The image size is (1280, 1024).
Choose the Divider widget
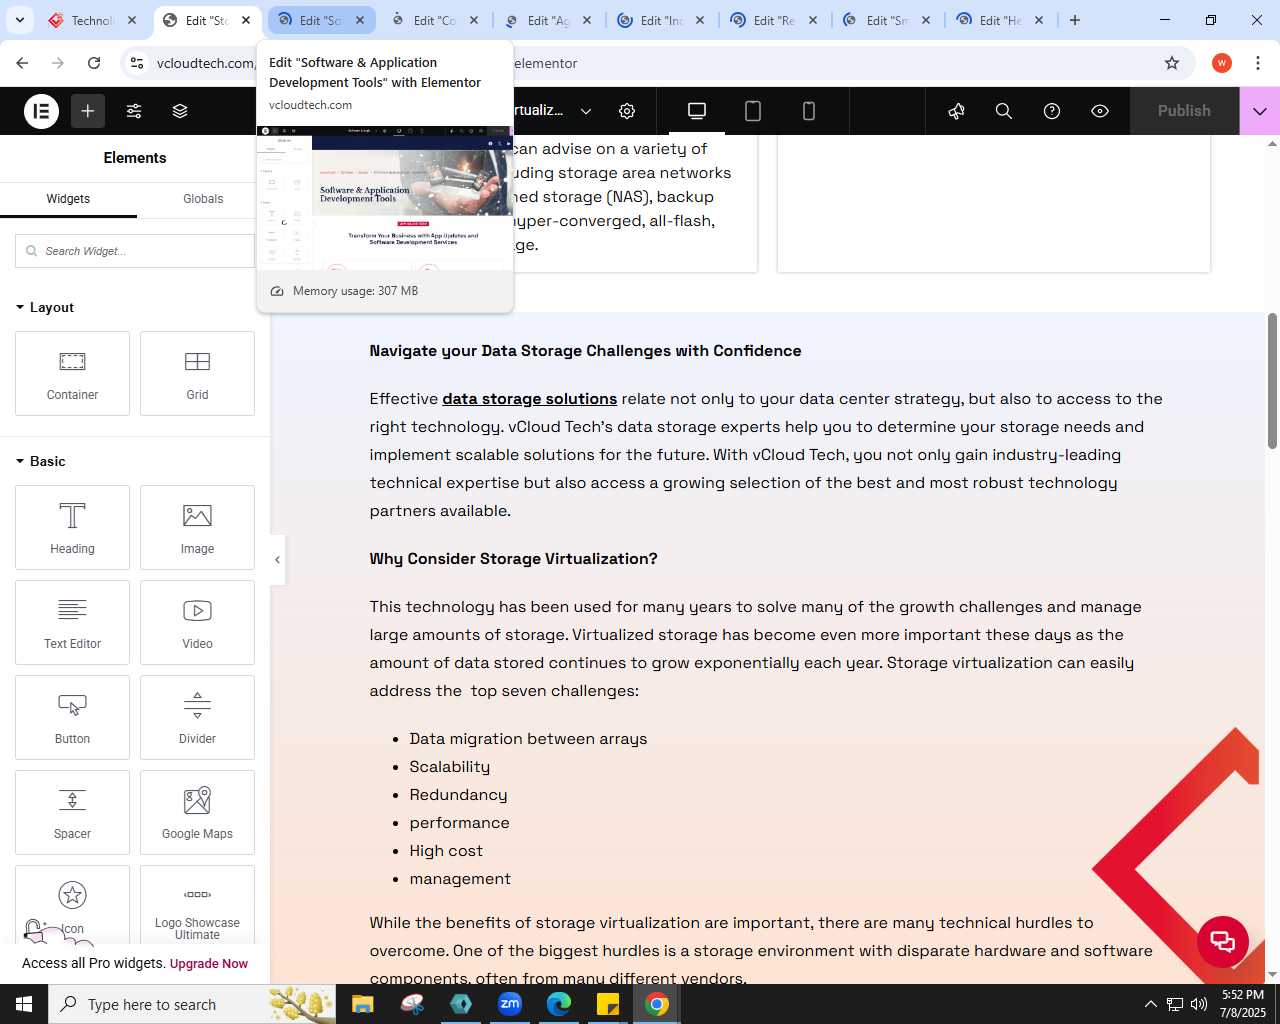tap(197, 717)
